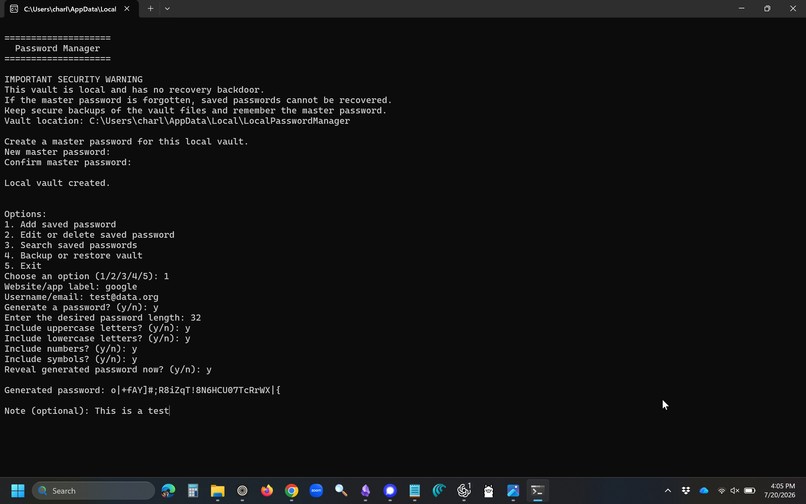Click 'Keep secure backups' warning line
Image resolution: width=806 pixels, height=504 pixels.
[x=195, y=110]
